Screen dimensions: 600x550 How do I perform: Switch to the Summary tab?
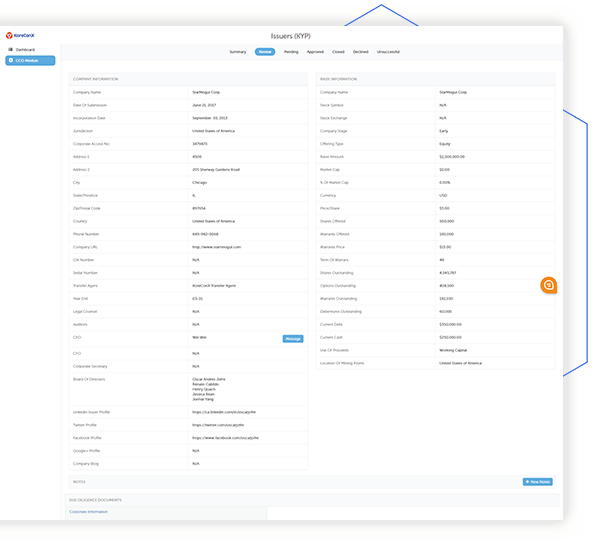pos(238,52)
